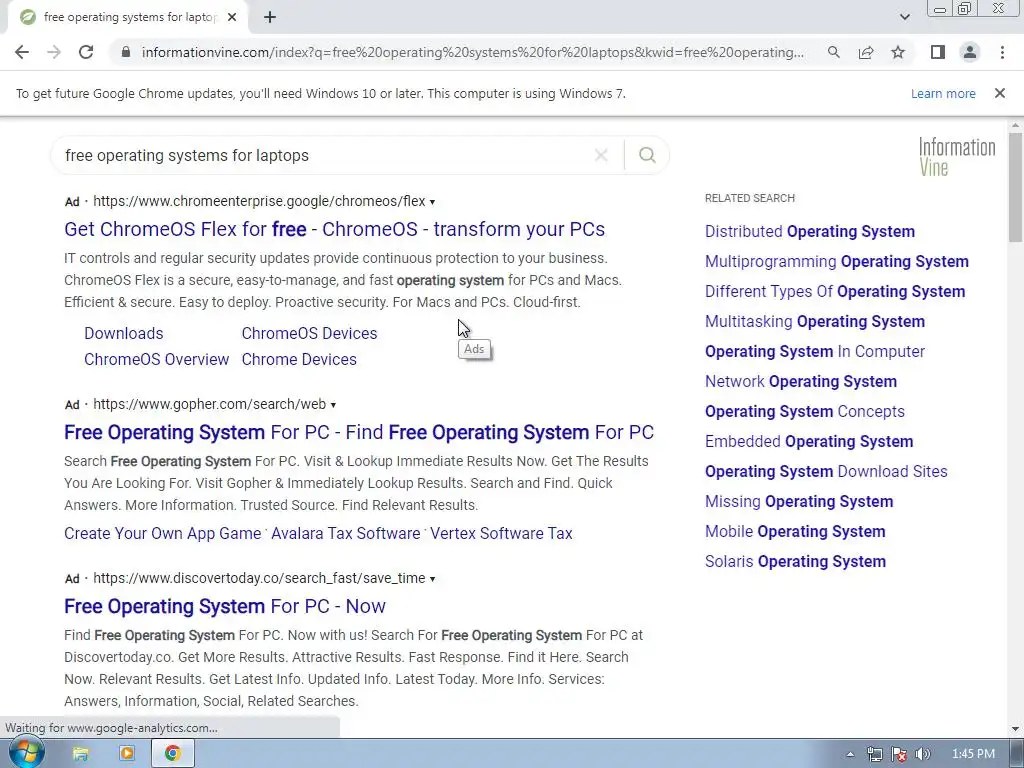
Task: Select Distributed Operating System related search
Action: pos(810,232)
